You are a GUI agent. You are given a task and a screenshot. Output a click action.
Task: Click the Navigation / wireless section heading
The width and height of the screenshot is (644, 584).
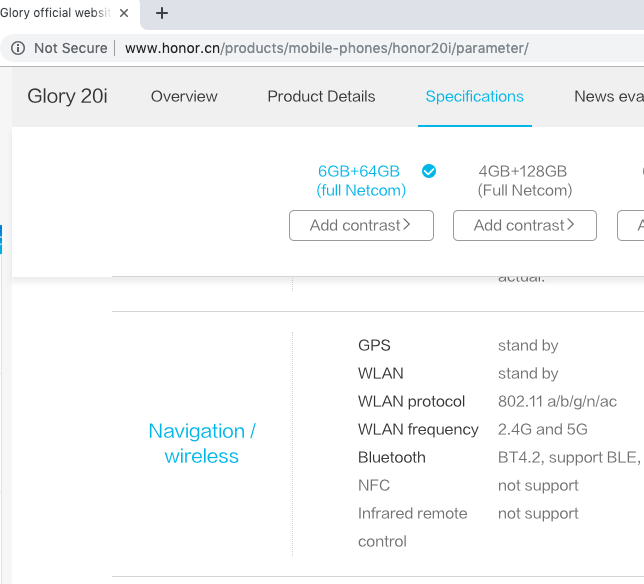coord(202,443)
